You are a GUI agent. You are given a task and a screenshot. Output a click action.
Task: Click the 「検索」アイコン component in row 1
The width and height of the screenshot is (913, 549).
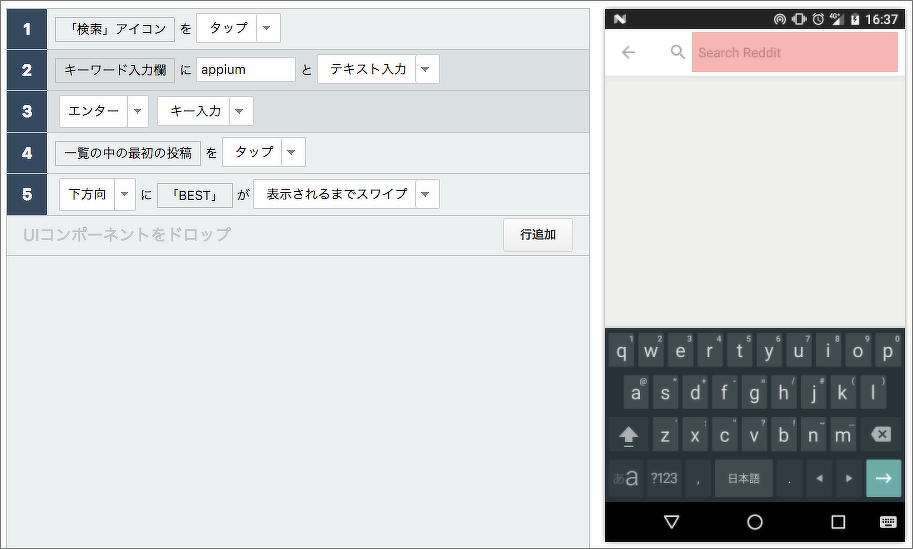(x=114, y=29)
